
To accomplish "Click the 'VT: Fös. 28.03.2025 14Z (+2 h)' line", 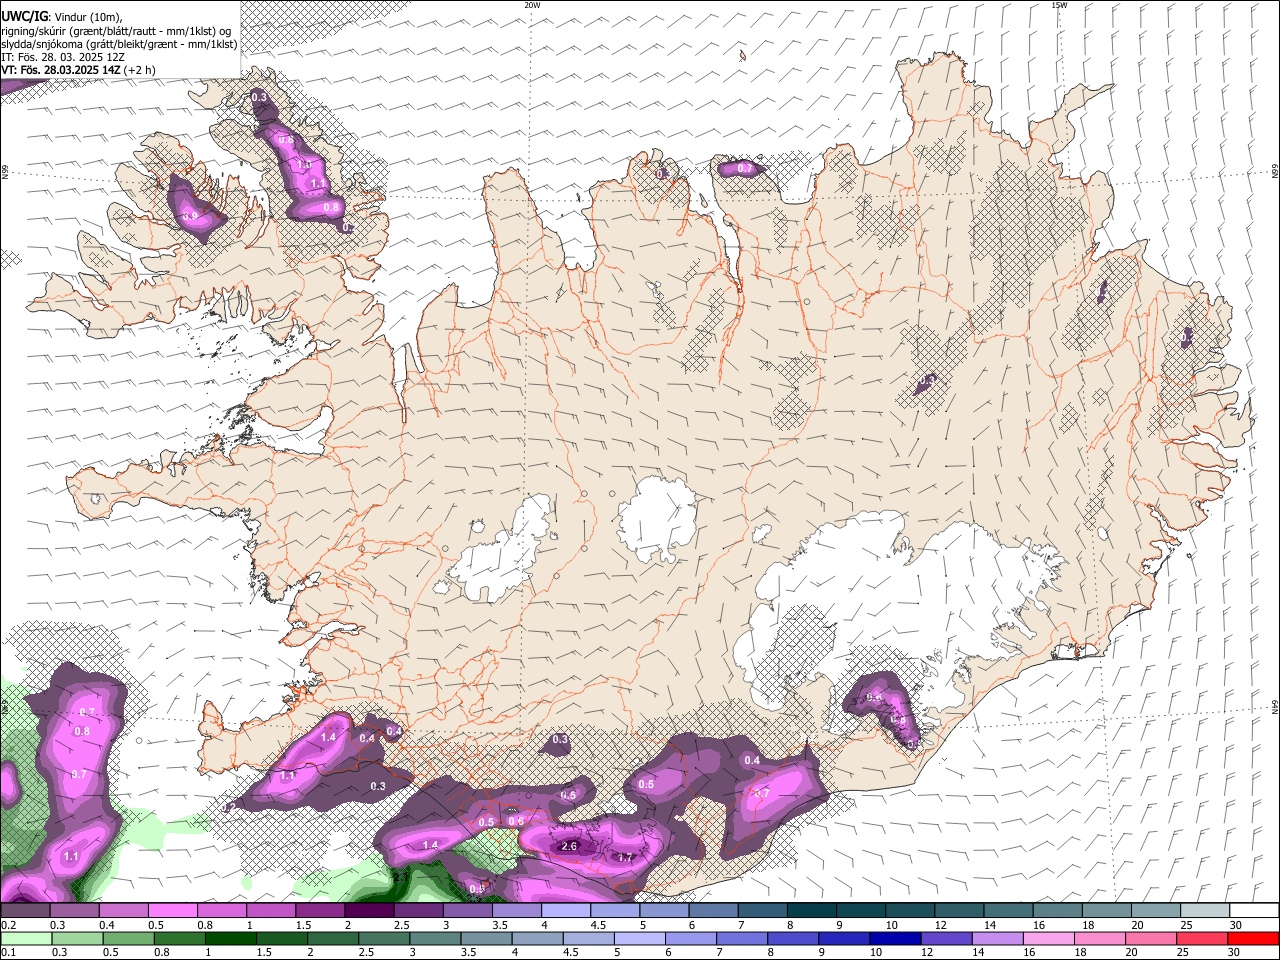I will [x=78, y=70].
